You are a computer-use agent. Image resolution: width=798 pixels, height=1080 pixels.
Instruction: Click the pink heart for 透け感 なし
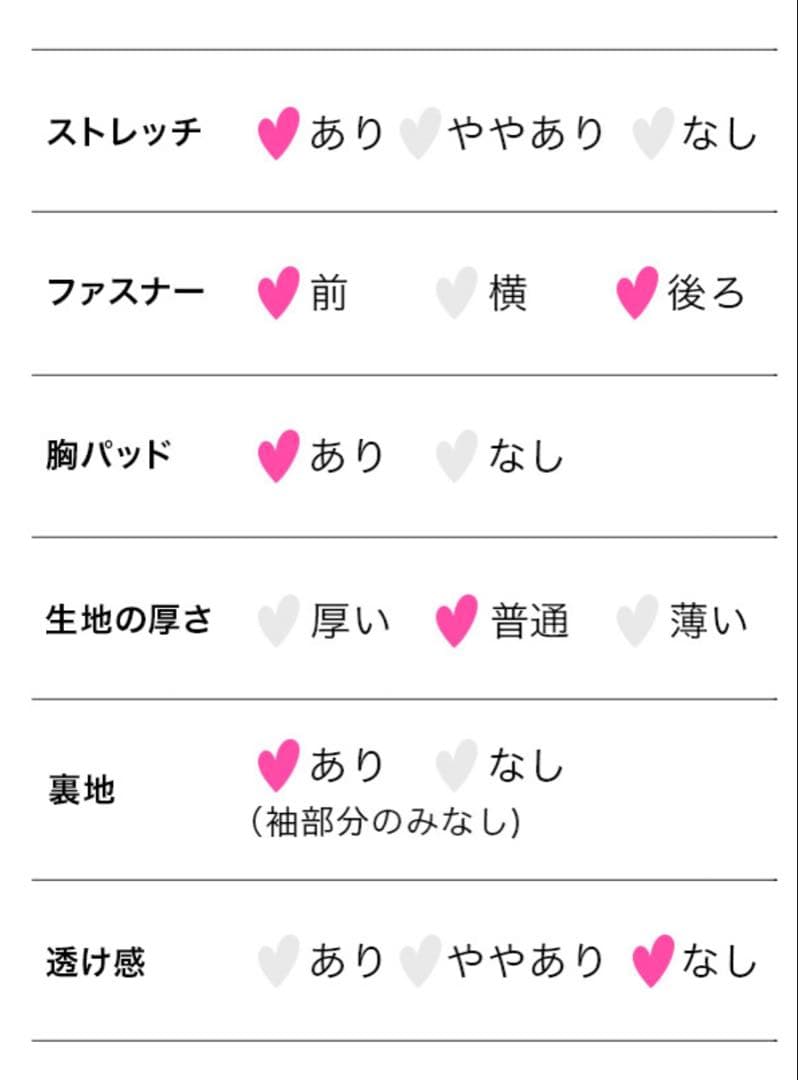point(652,961)
